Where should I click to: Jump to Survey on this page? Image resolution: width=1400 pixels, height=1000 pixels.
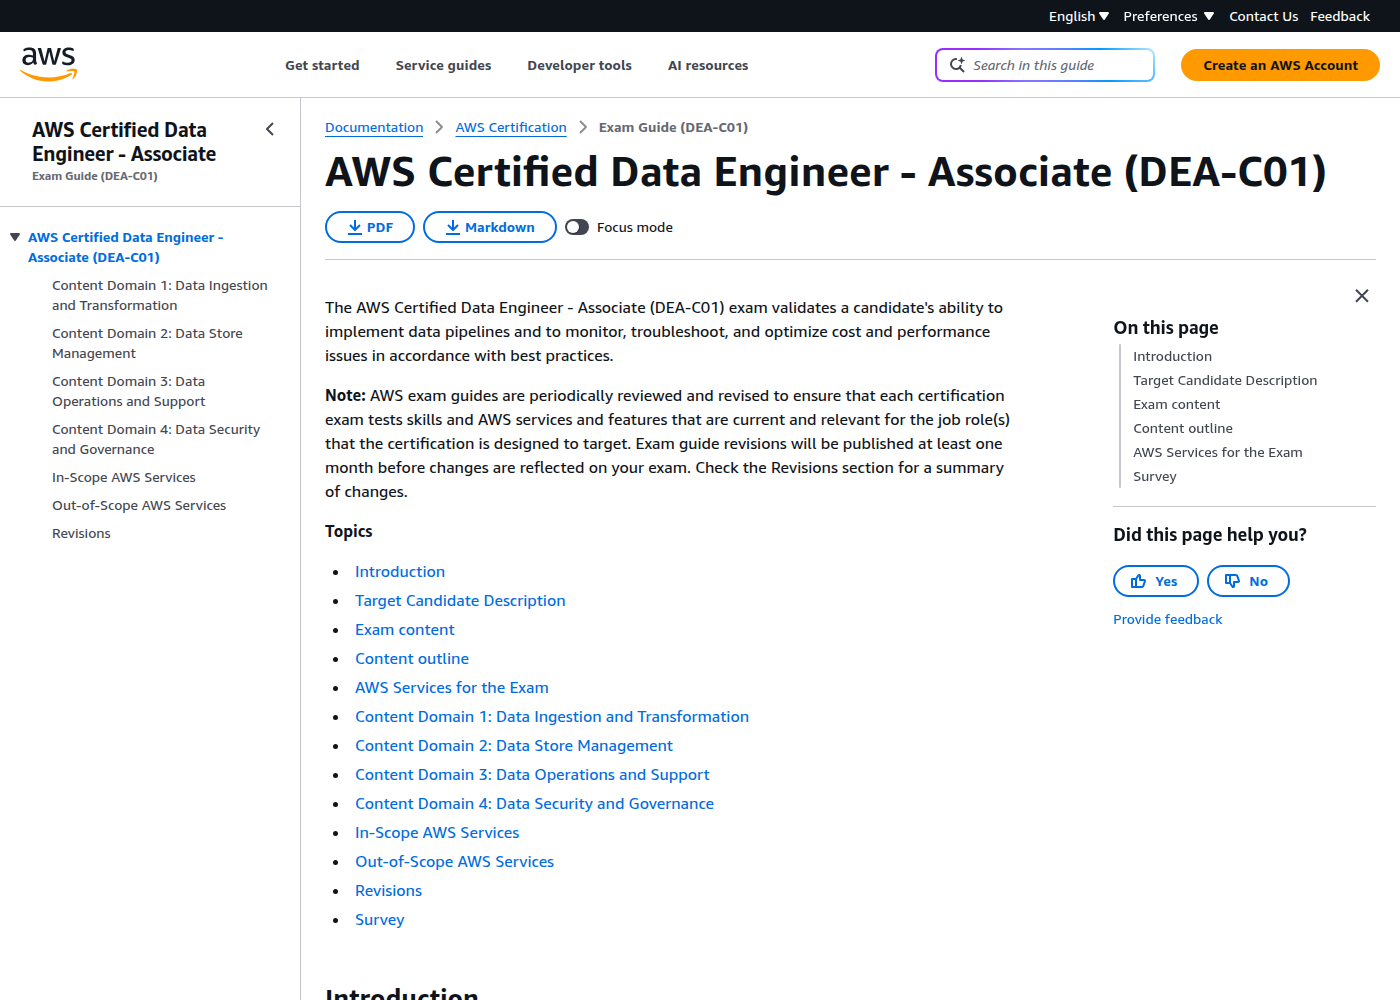(x=1154, y=476)
